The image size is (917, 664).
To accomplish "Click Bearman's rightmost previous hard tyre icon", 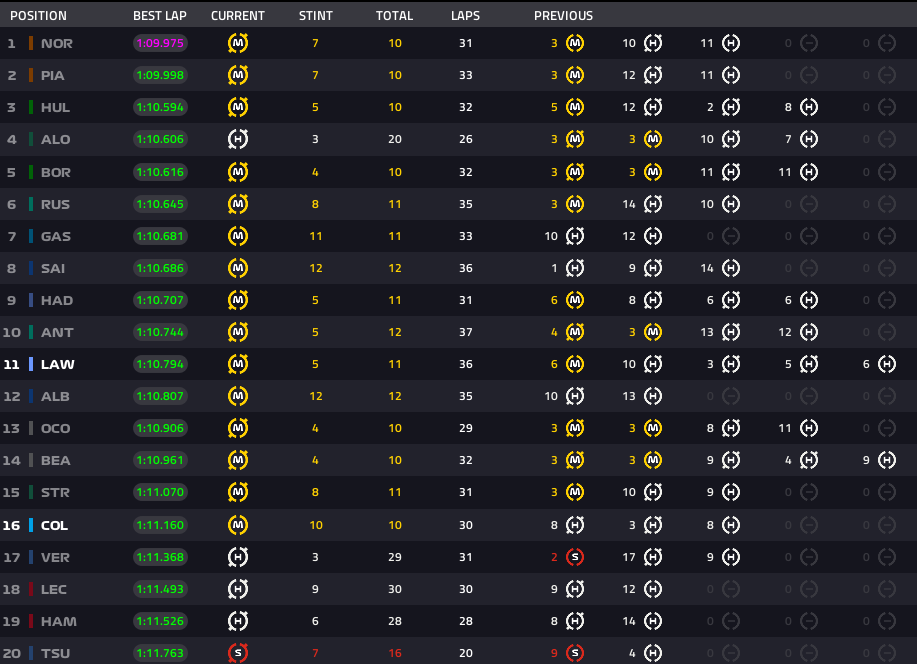I will click(x=887, y=461).
